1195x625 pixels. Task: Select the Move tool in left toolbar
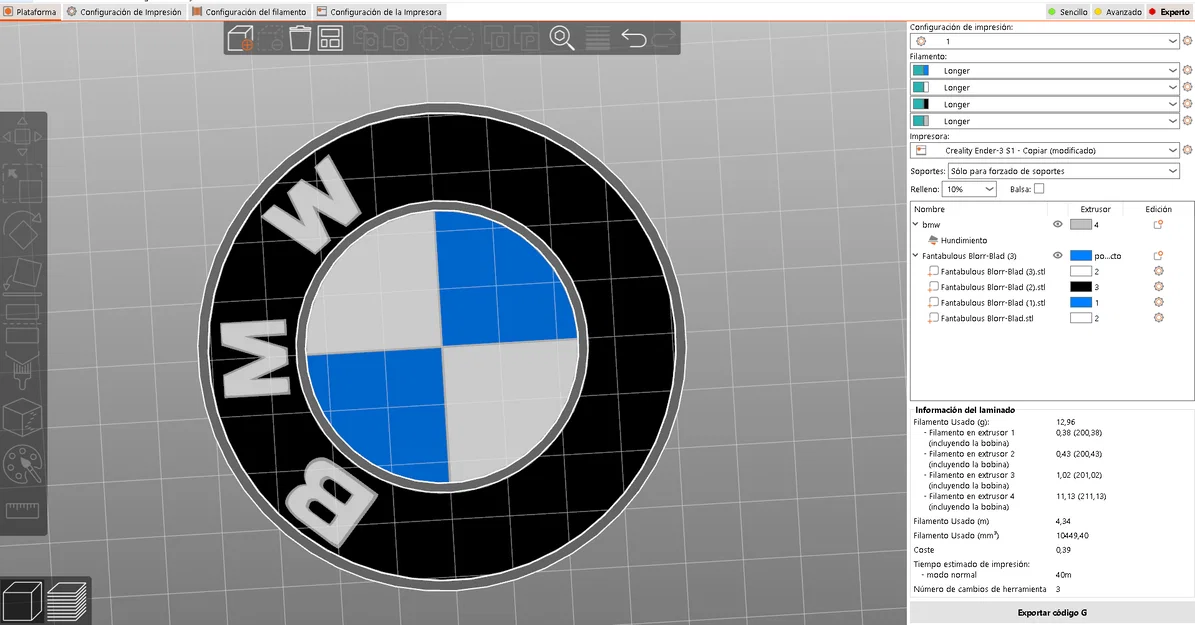click(22, 137)
